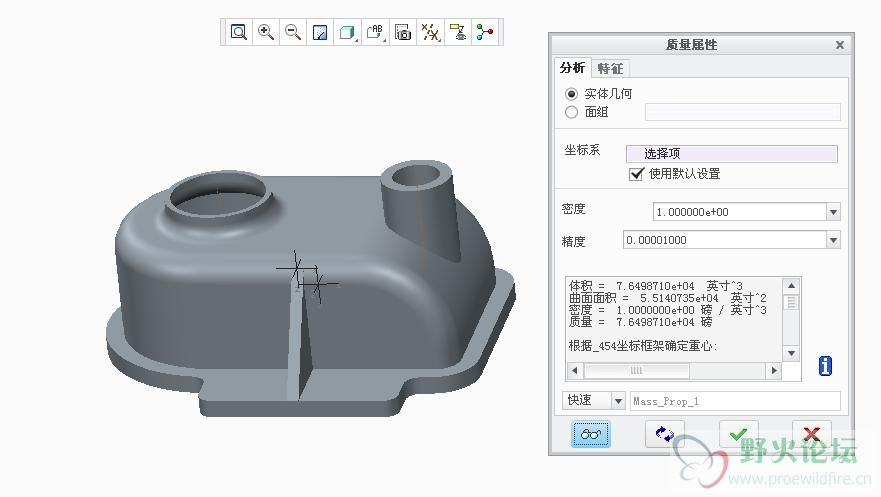Screen dimensions: 881x497
Task: Open the 密度 dropdown arrow
Action: 833,212
